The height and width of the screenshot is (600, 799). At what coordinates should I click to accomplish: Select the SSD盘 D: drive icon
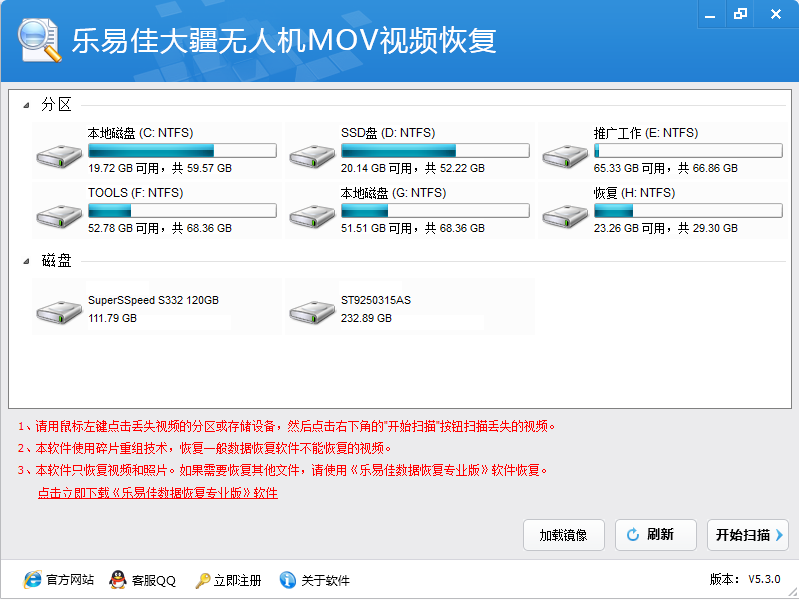click(x=312, y=156)
